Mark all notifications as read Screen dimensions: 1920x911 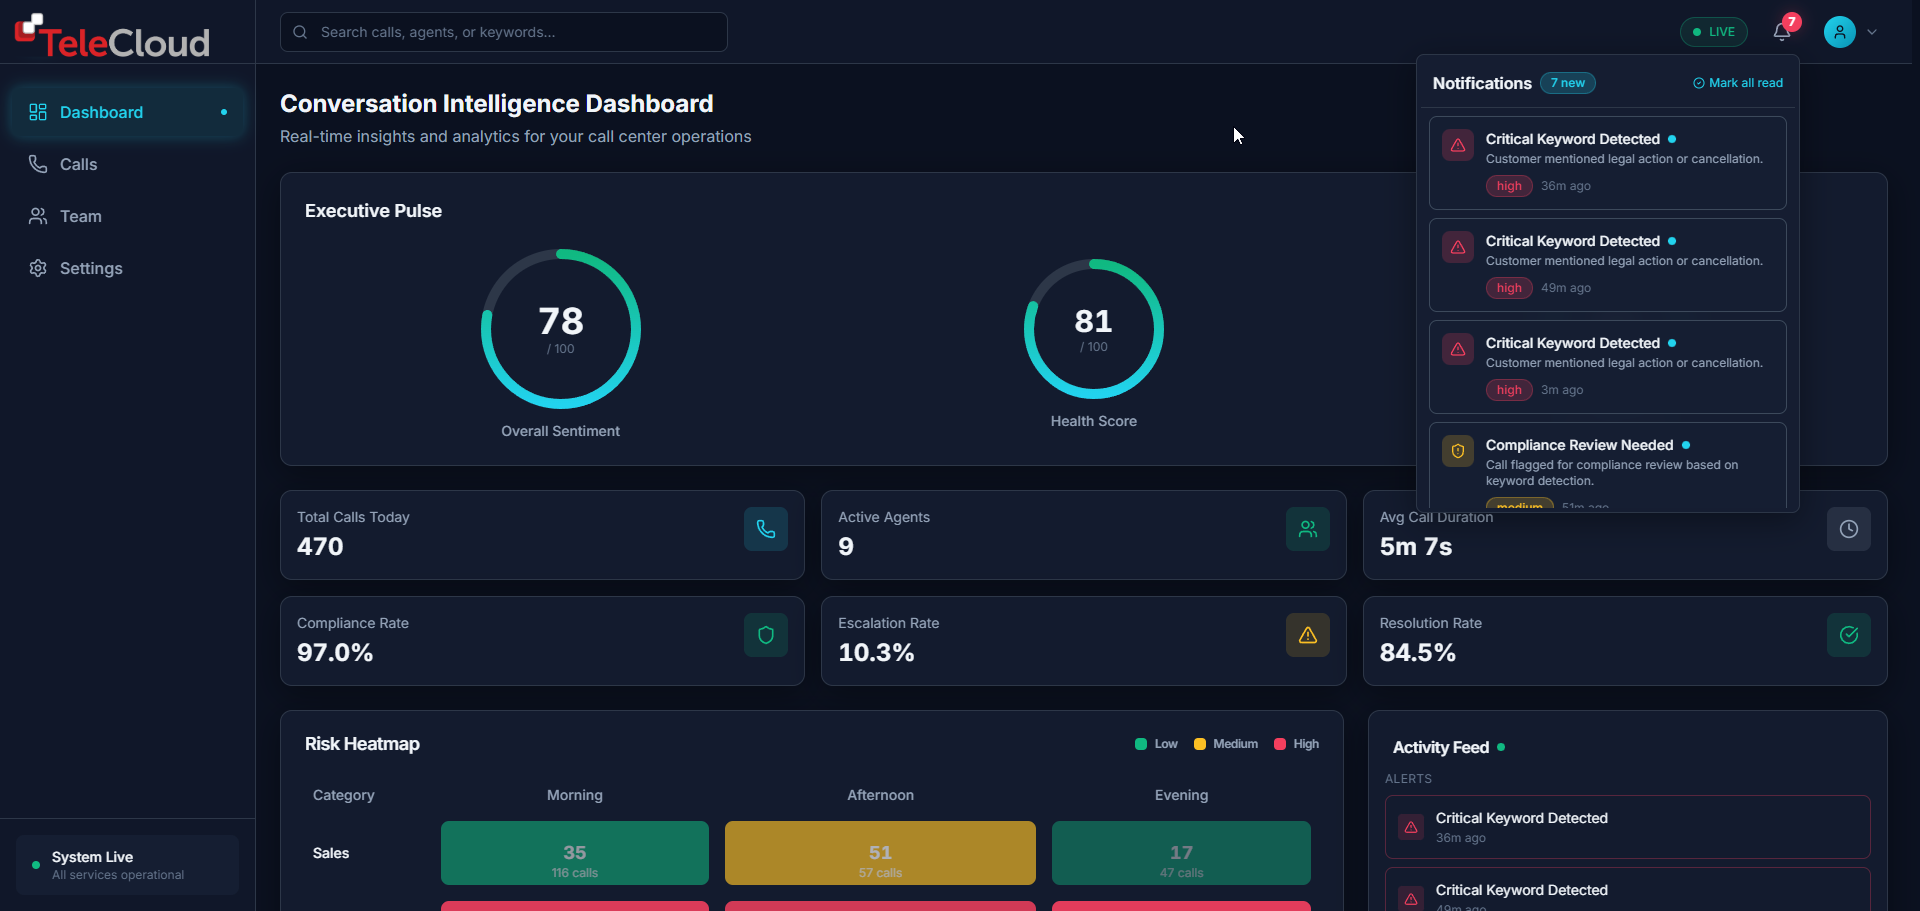point(1737,83)
